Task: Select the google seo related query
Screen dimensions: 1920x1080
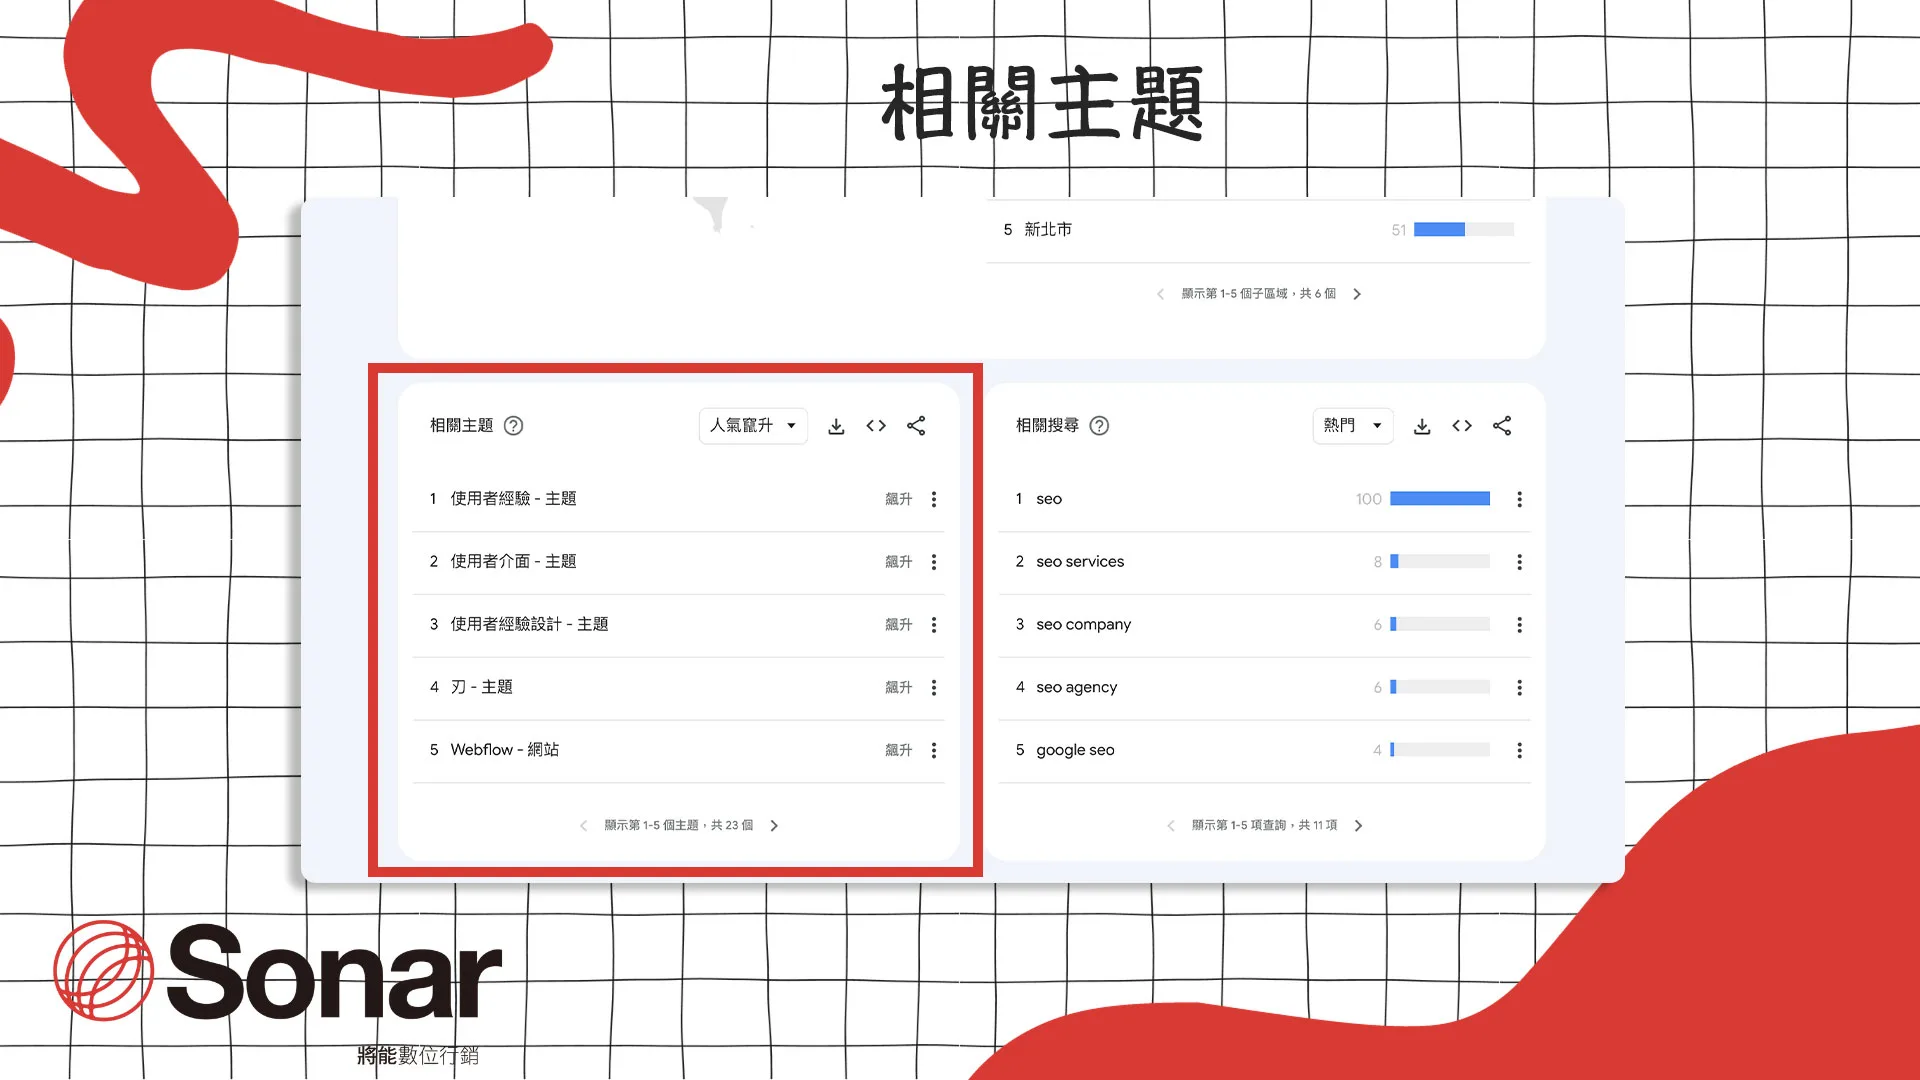Action: pyautogui.click(x=1075, y=750)
